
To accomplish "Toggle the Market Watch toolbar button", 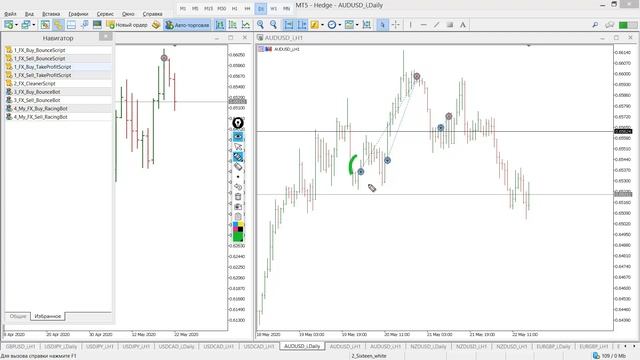I will point(45,25).
